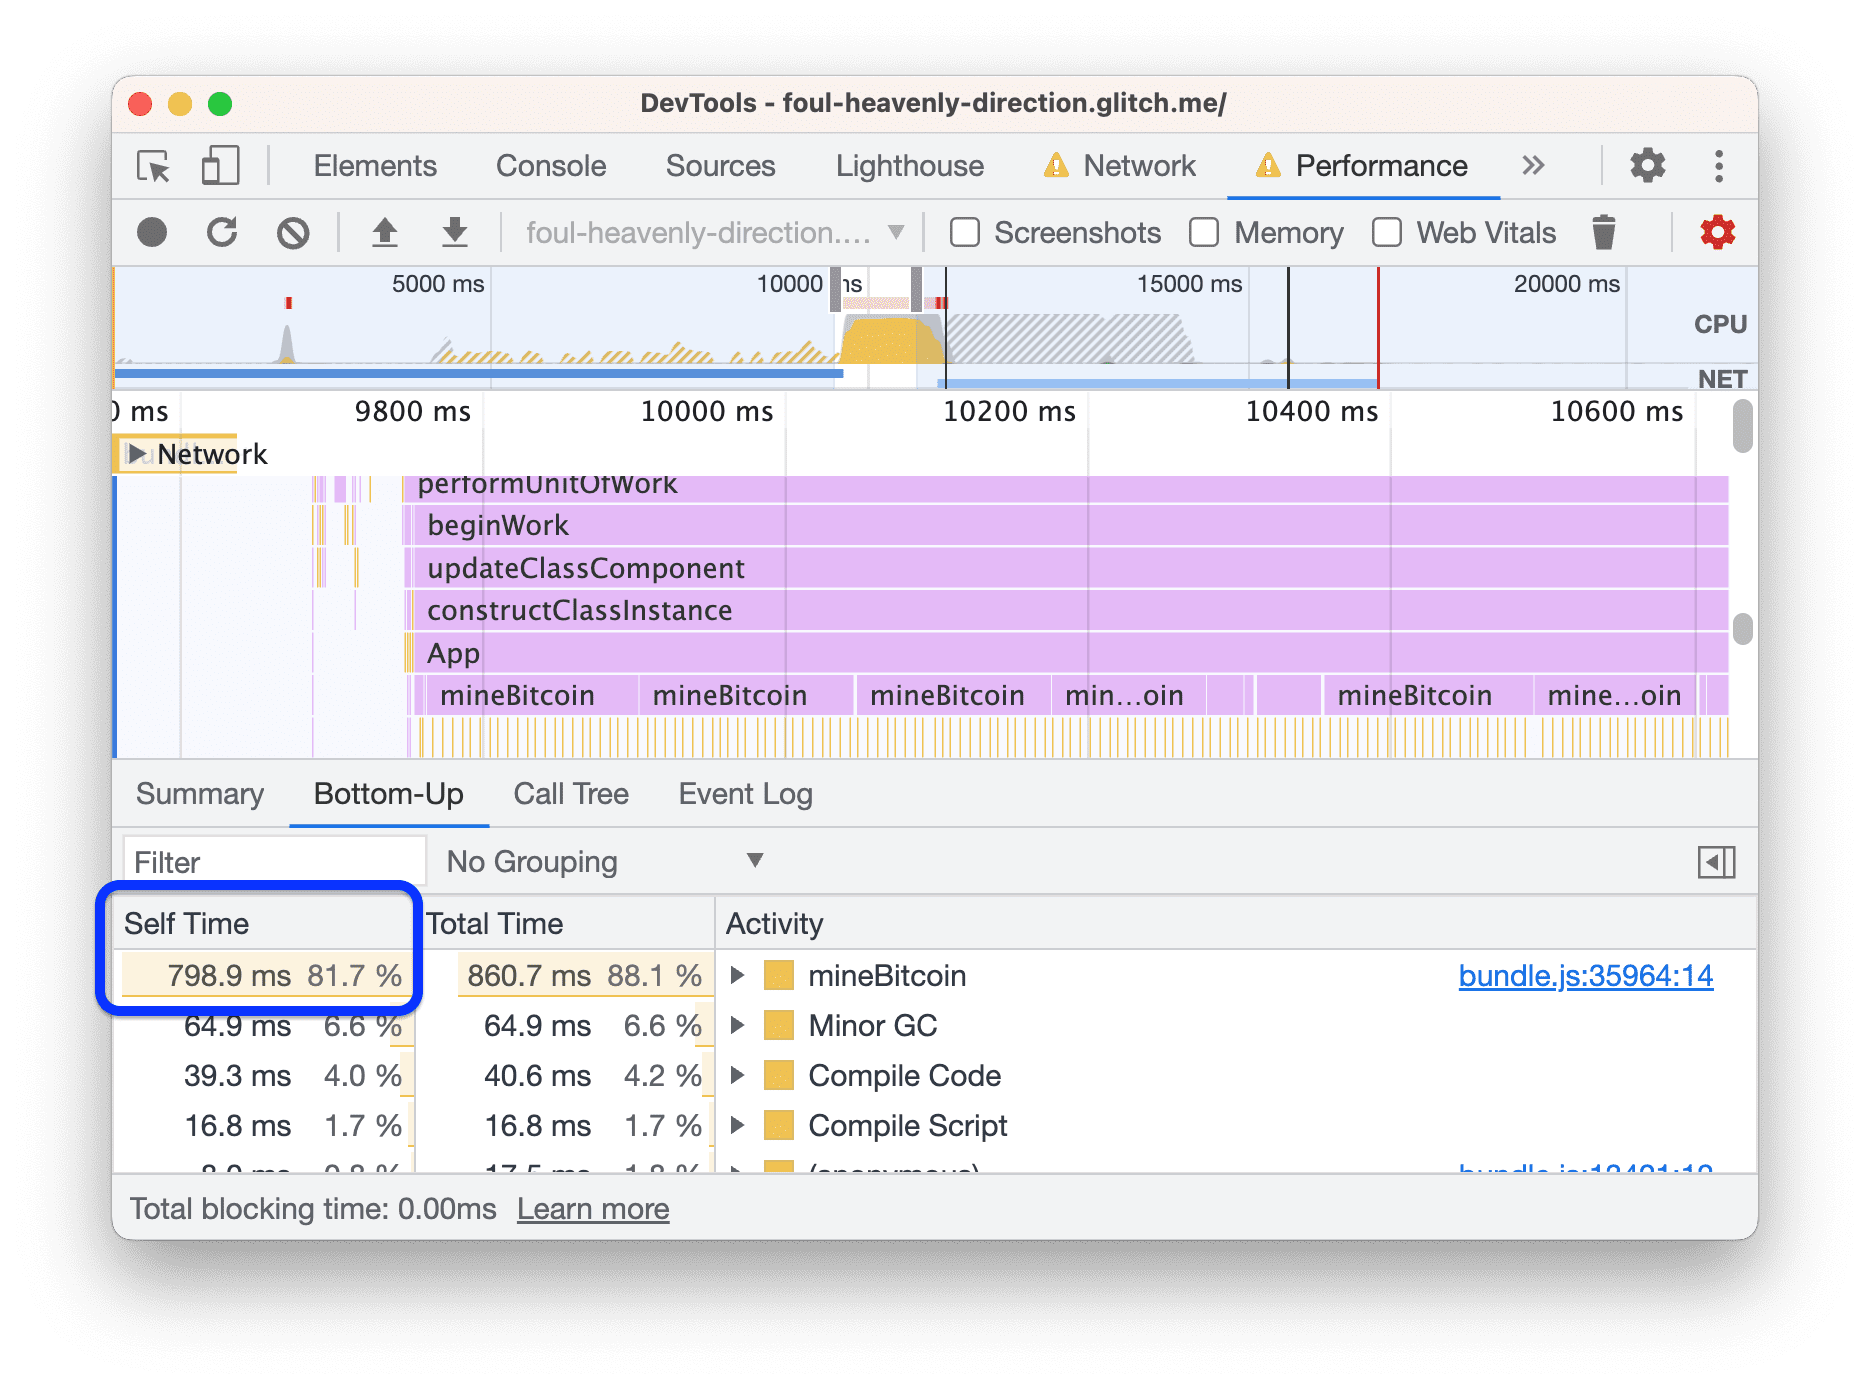Start recording with the Record button
The width and height of the screenshot is (1870, 1388).
pos(152,233)
